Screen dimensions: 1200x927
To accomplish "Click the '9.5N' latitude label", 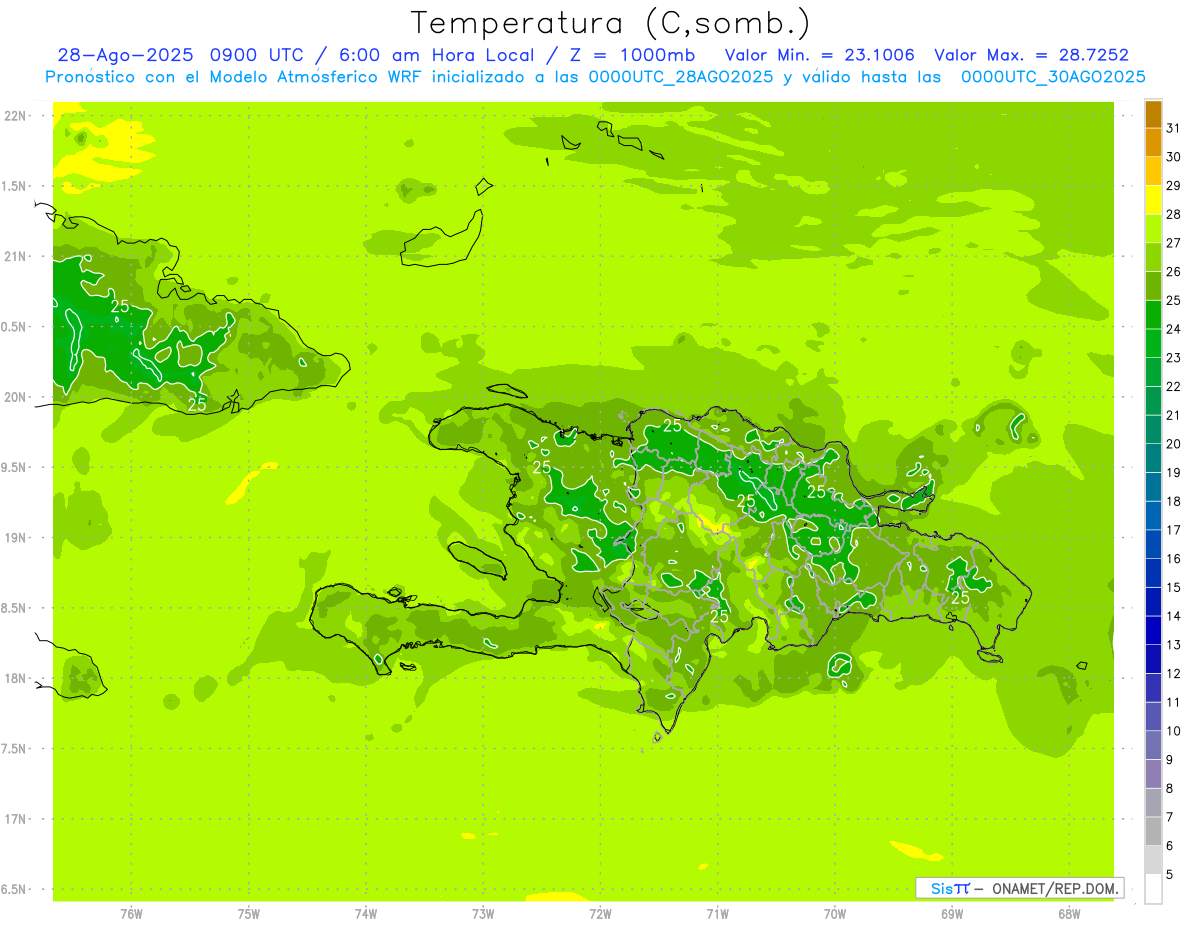I will tap(15, 467).
